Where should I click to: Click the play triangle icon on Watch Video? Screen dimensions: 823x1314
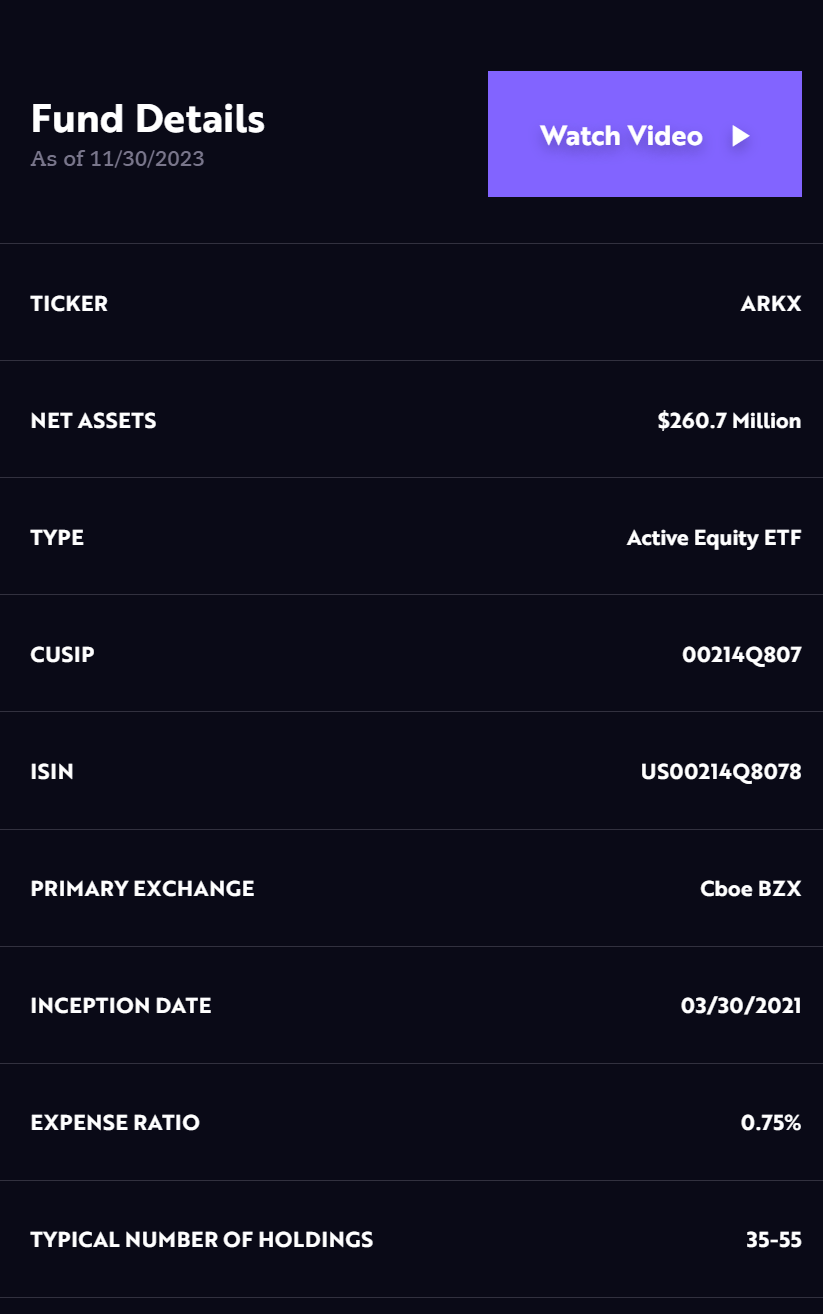[x=739, y=136]
